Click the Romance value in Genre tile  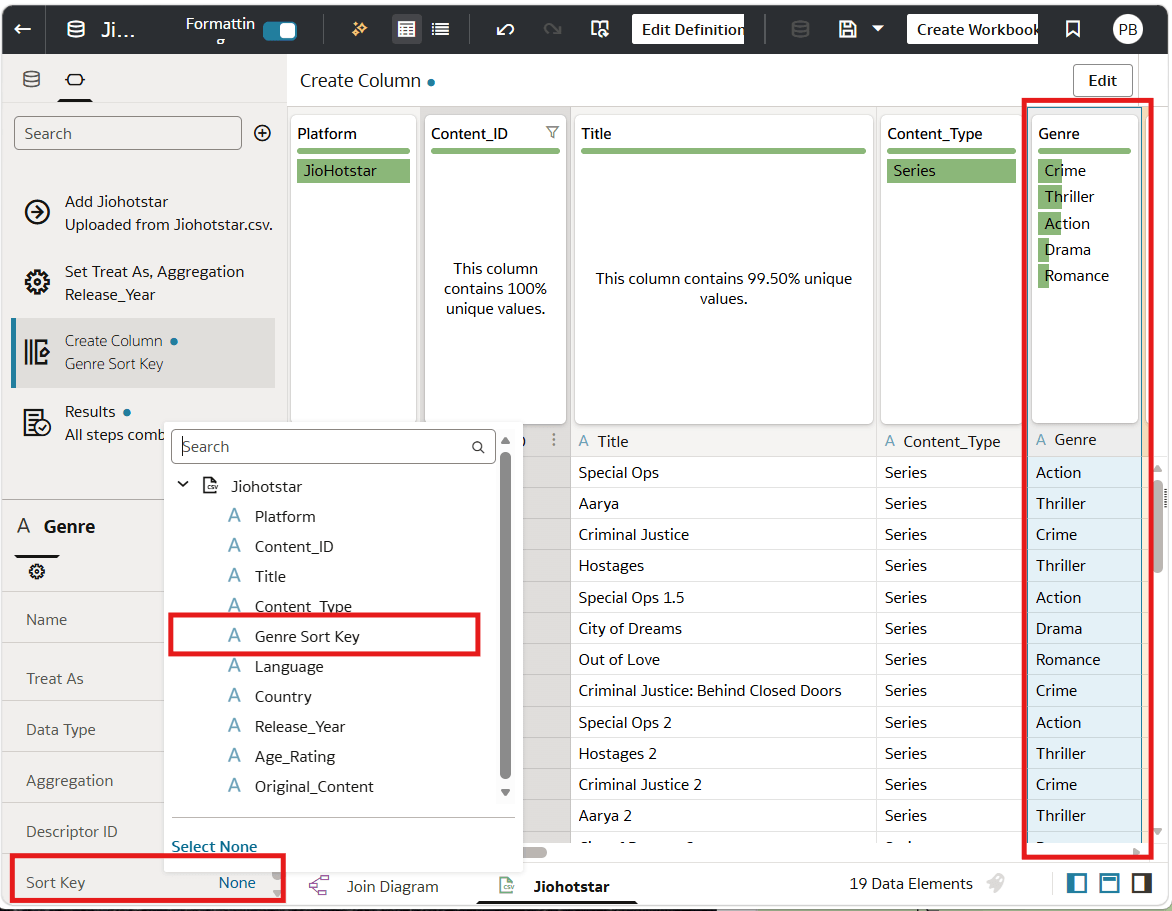click(1076, 276)
